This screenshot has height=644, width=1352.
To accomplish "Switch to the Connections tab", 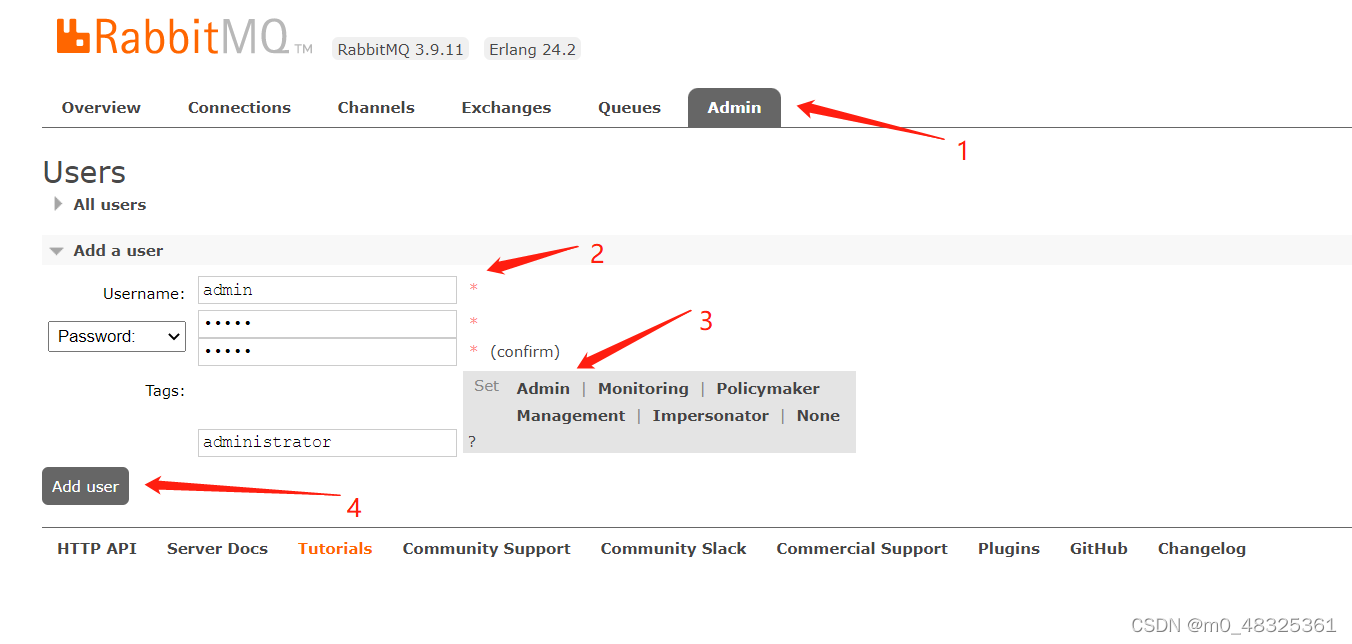I will (x=239, y=108).
